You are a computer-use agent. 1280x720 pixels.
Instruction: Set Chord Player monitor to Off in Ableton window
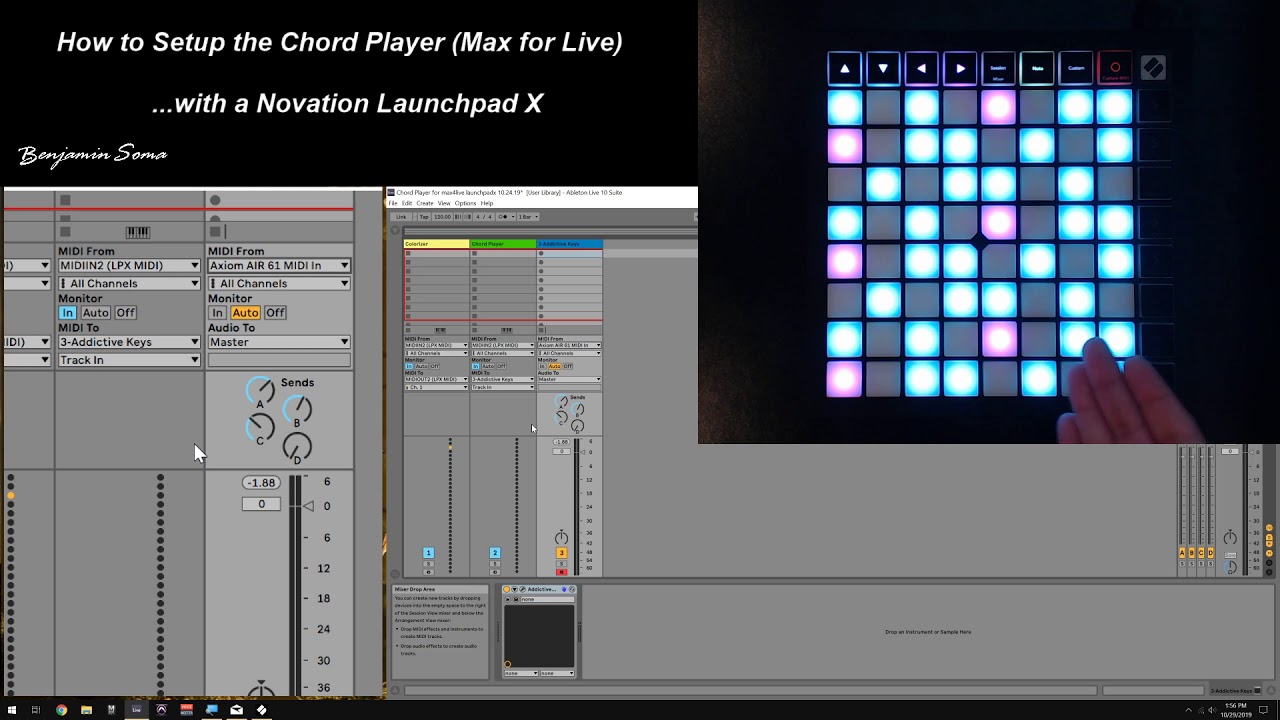pyautogui.click(x=501, y=366)
